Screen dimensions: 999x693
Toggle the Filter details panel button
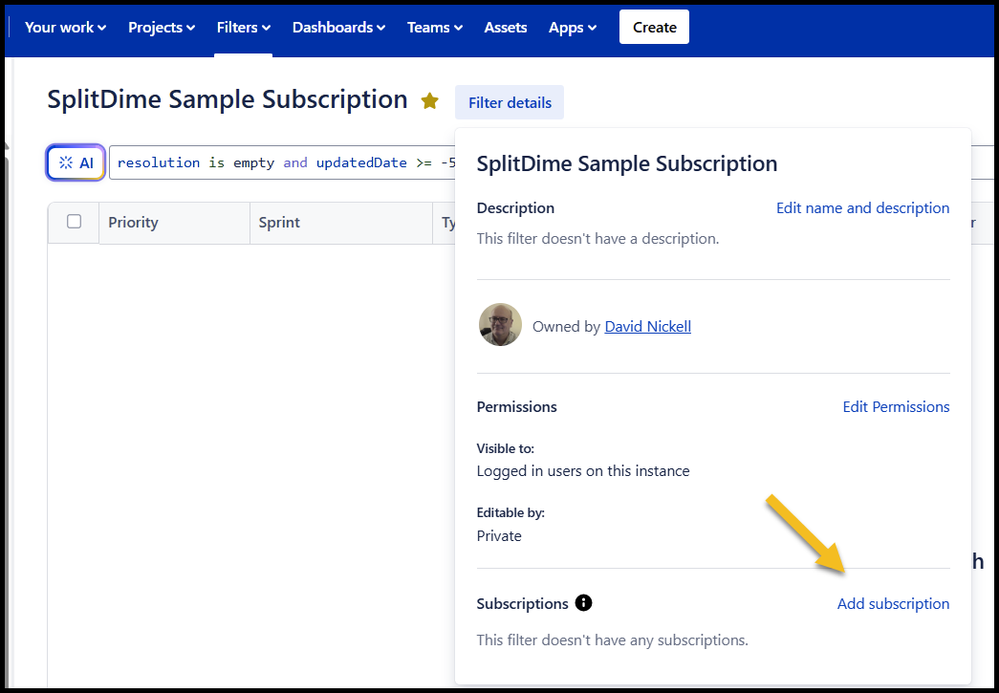509,103
